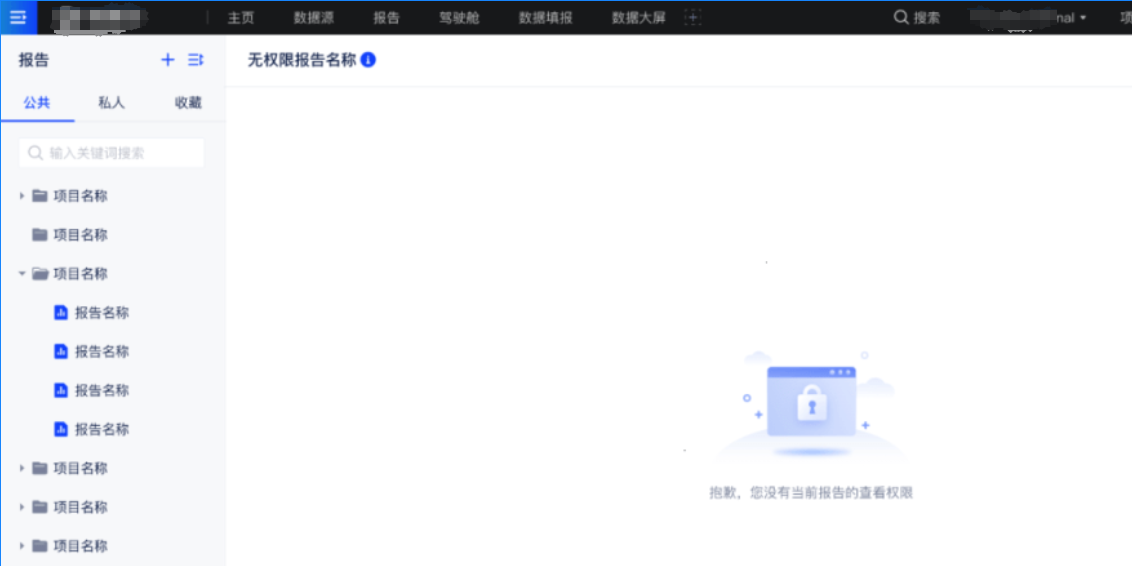Click the lock illustration in the center

(x=811, y=403)
